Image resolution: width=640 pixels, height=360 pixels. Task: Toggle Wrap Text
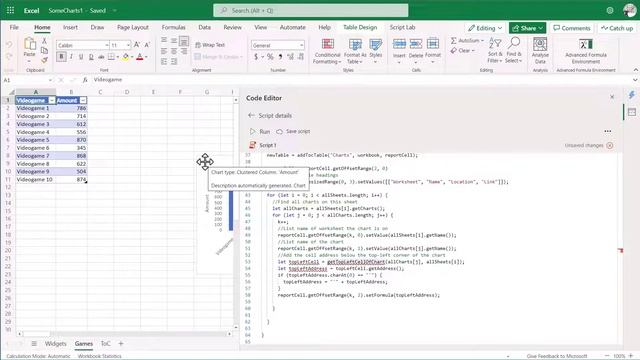210,45
